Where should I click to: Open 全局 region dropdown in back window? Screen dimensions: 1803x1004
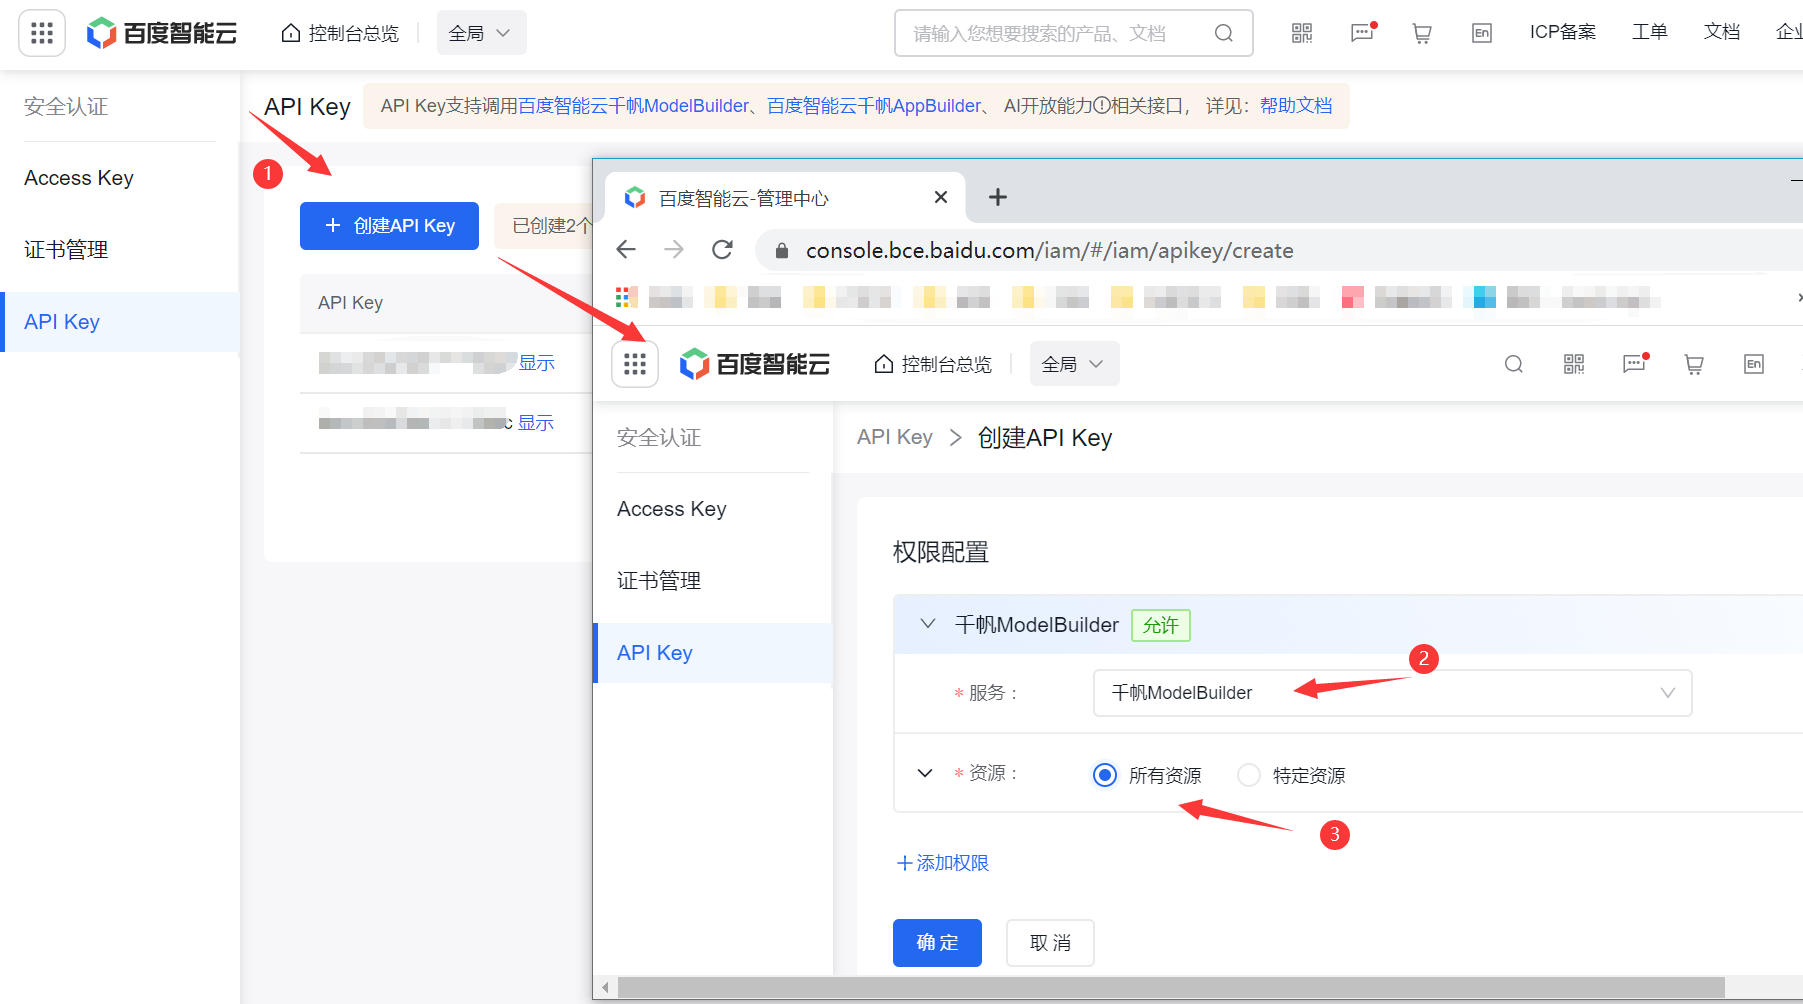pyautogui.click(x=481, y=33)
